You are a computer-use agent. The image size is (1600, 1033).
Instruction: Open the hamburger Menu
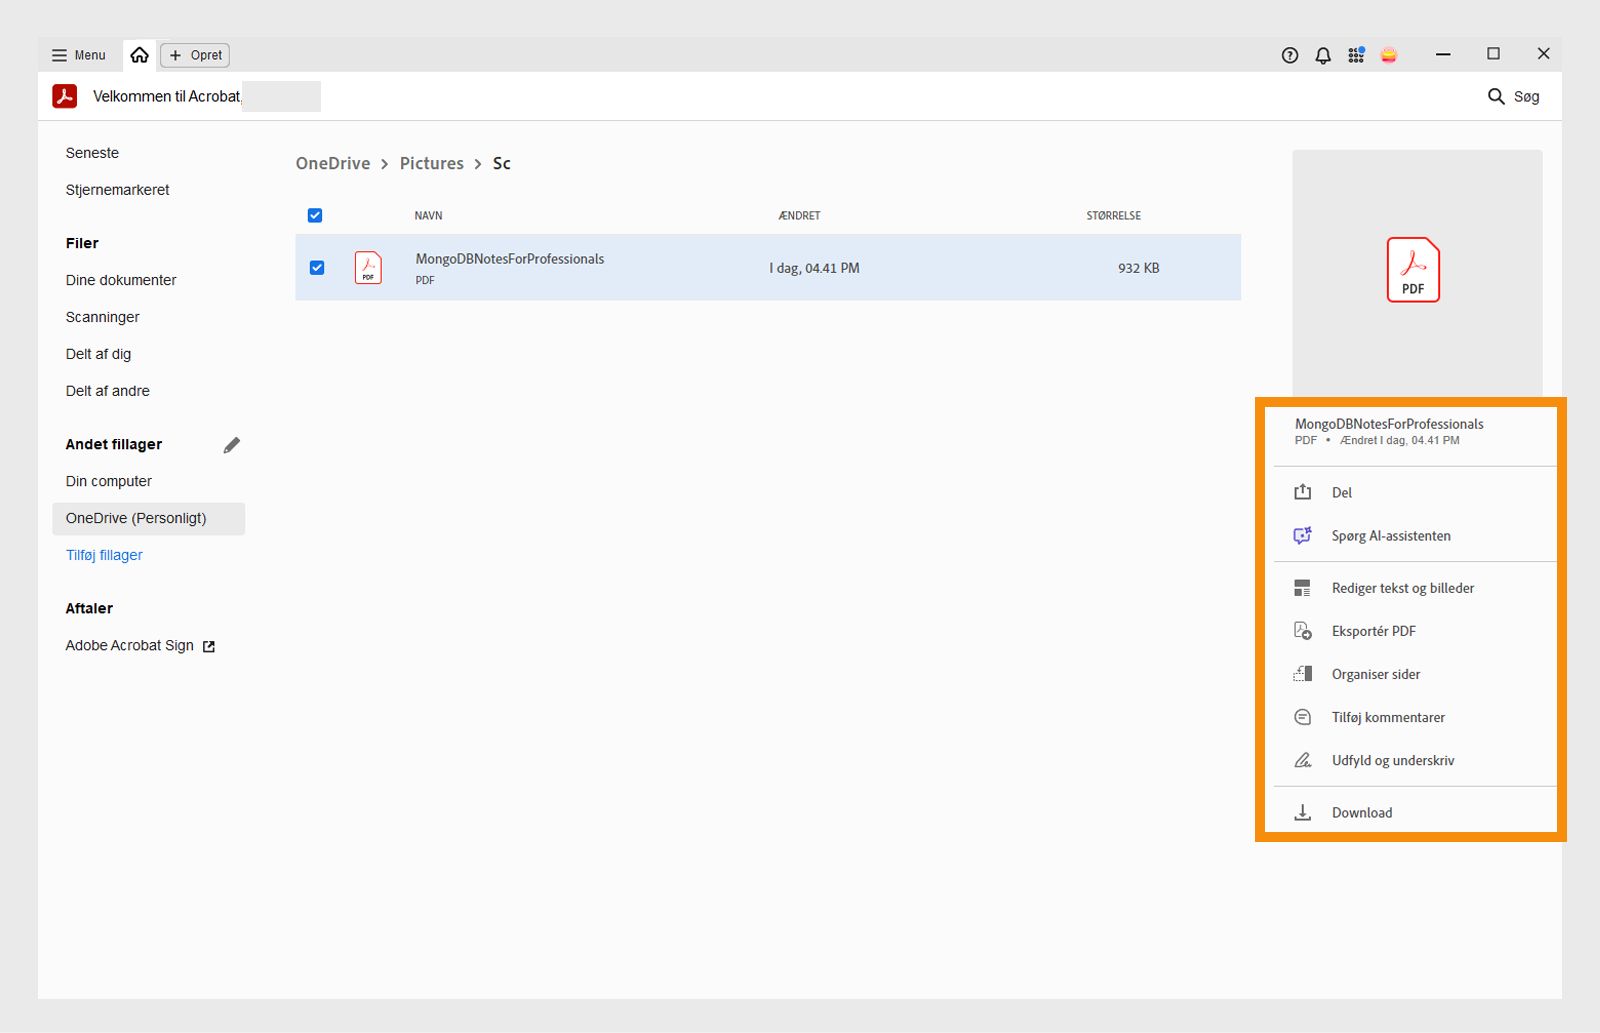(x=77, y=55)
